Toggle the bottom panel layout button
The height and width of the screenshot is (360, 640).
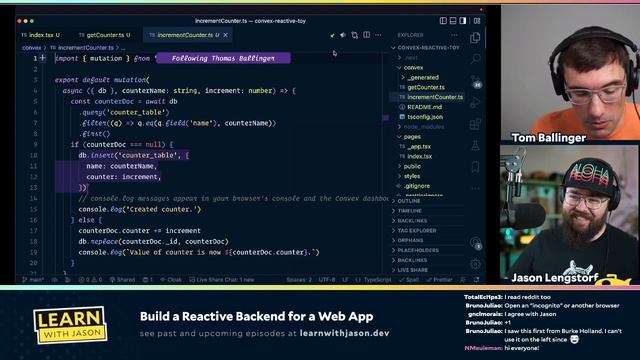[453, 20]
